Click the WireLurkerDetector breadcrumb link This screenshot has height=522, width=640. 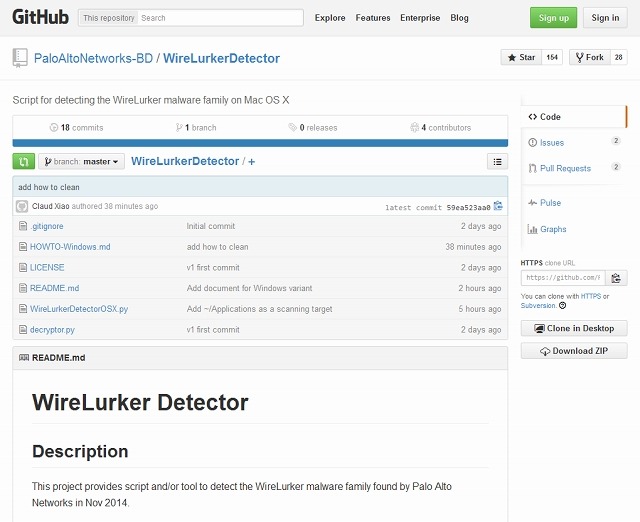click(185, 161)
